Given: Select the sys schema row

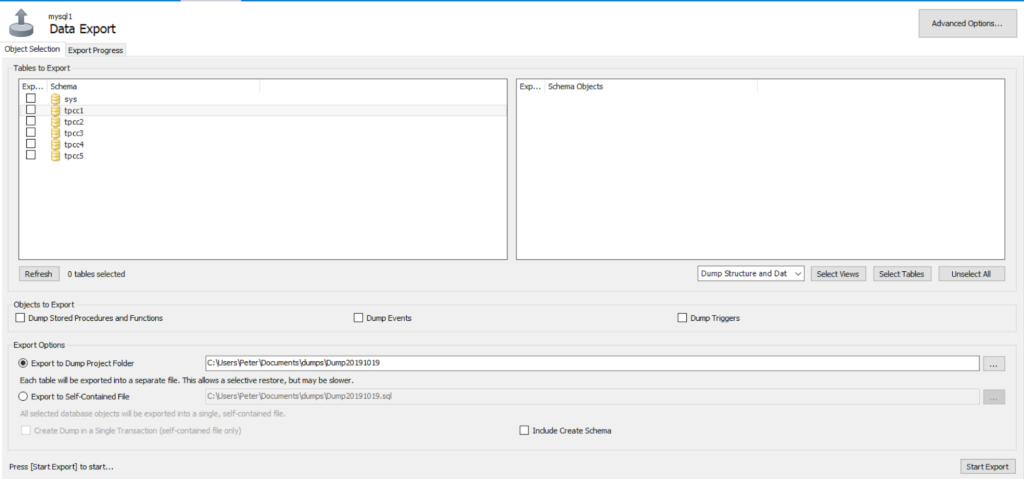Looking at the screenshot, I should point(263,99).
